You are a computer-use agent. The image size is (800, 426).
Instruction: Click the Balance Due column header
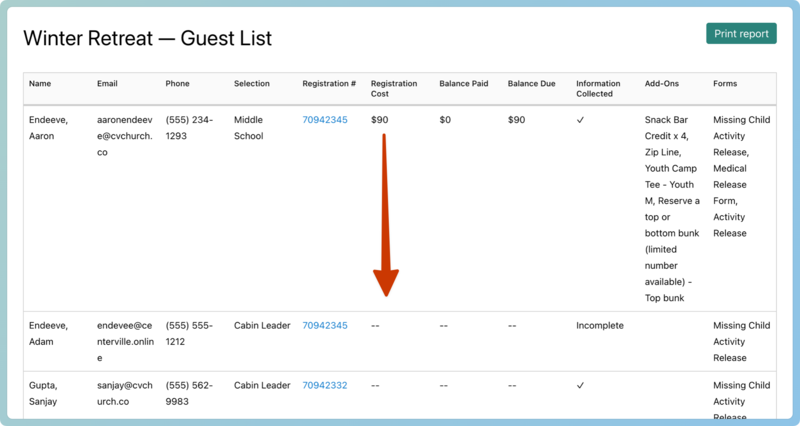531,84
